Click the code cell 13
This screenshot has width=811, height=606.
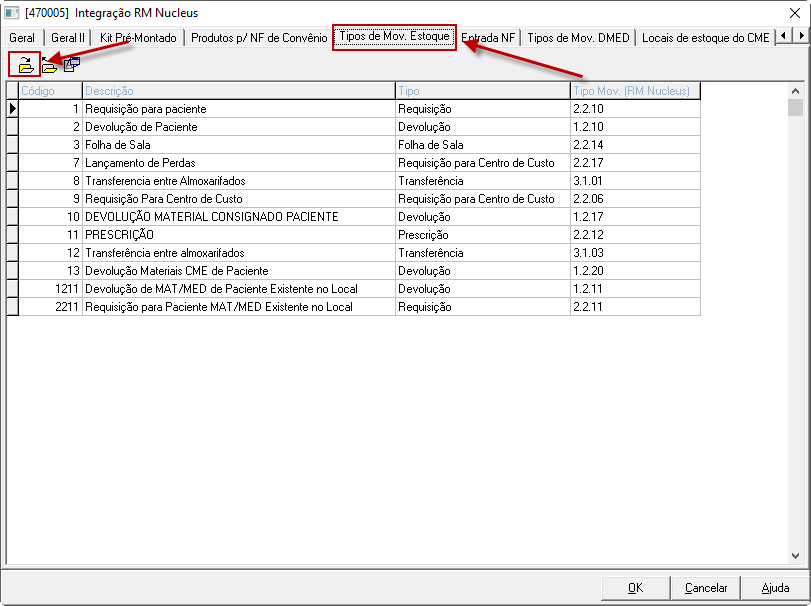pos(50,271)
